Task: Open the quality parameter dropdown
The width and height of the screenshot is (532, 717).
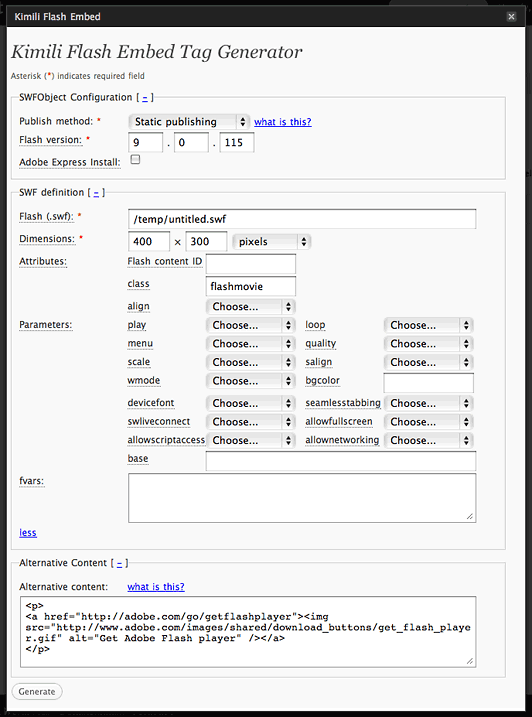Action: point(429,343)
